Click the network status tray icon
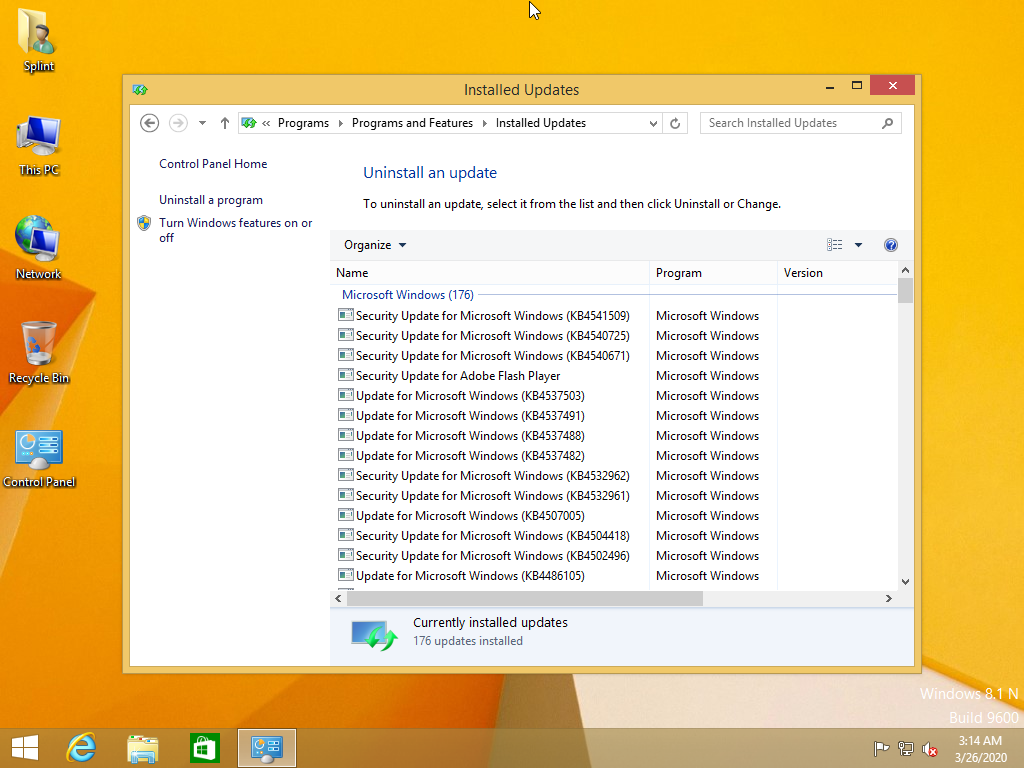 [x=906, y=749]
